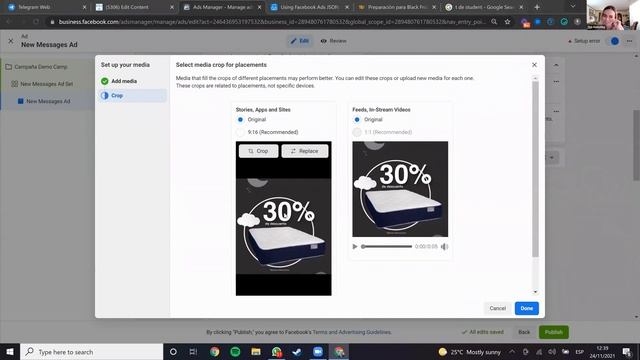Open Terms link in publish notice
The width and height of the screenshot is (640, 360).
(x=320, y=332)
